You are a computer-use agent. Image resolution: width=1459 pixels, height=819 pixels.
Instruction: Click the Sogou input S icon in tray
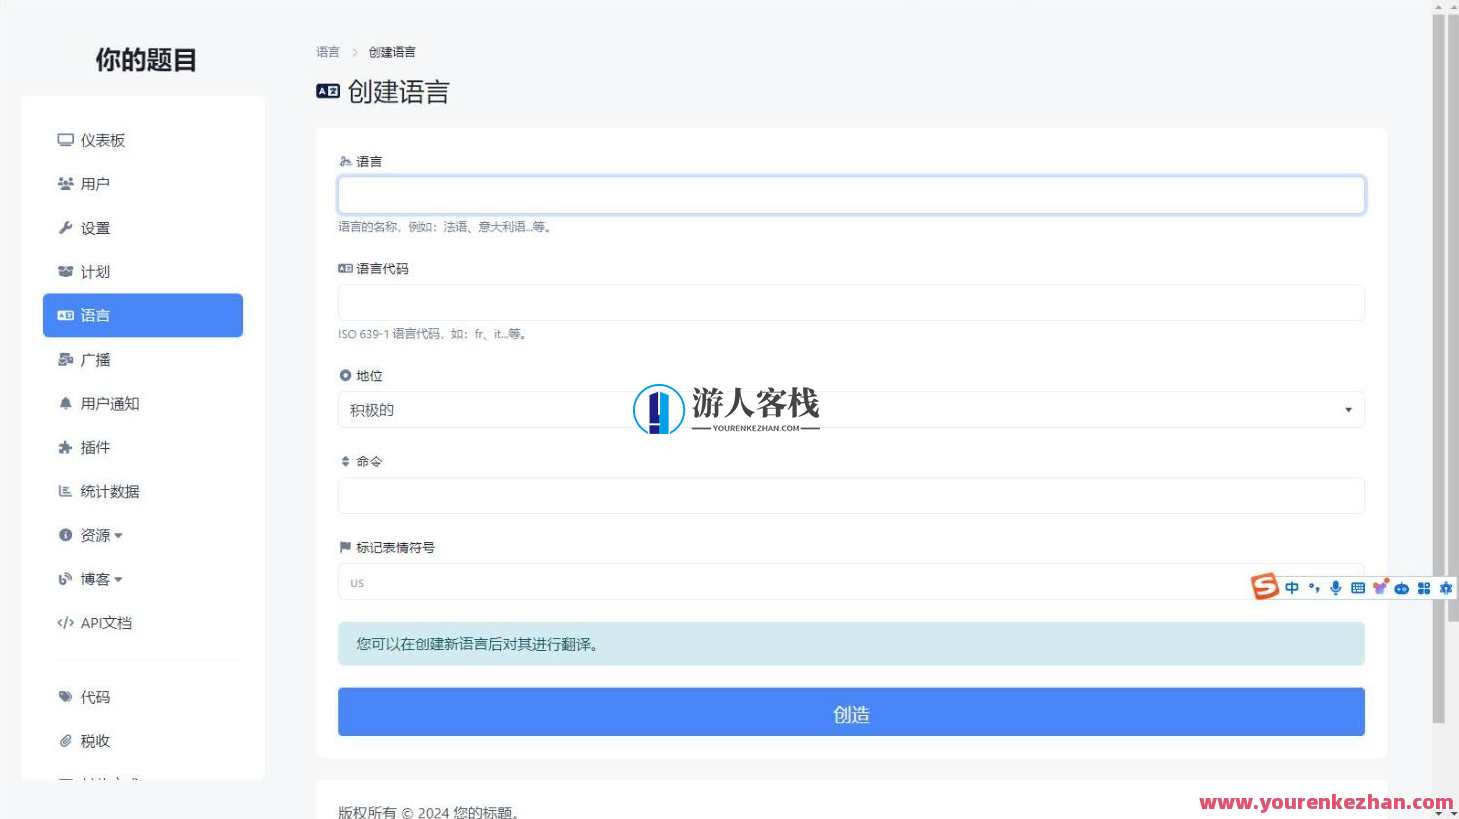coord(1264,588)
